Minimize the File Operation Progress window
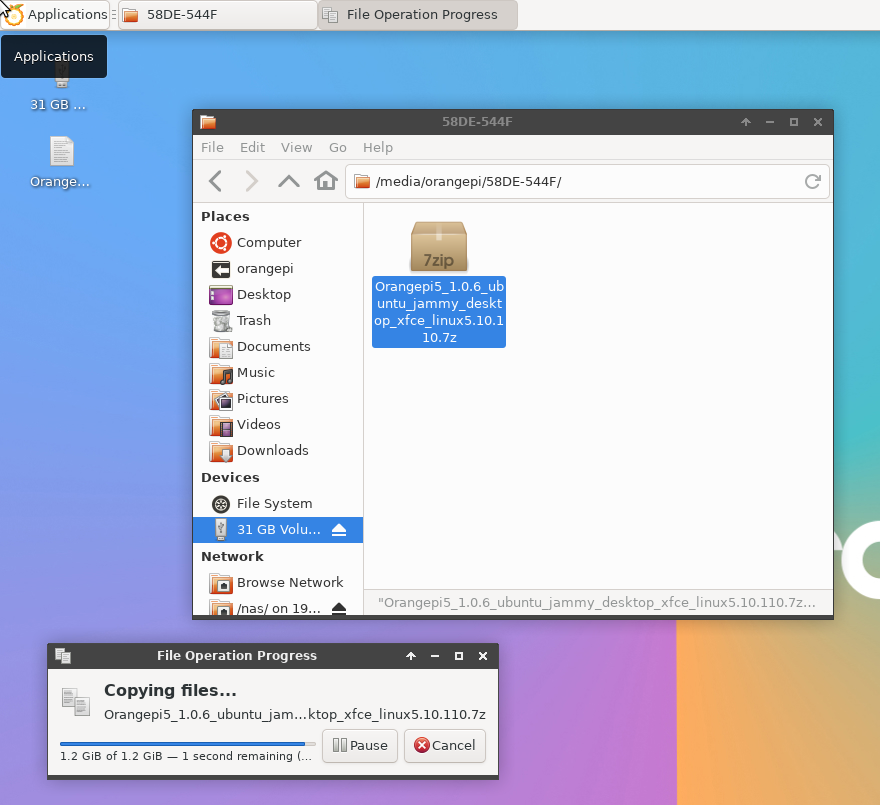Viewport: 880px width, 805px height. point(435,656)
